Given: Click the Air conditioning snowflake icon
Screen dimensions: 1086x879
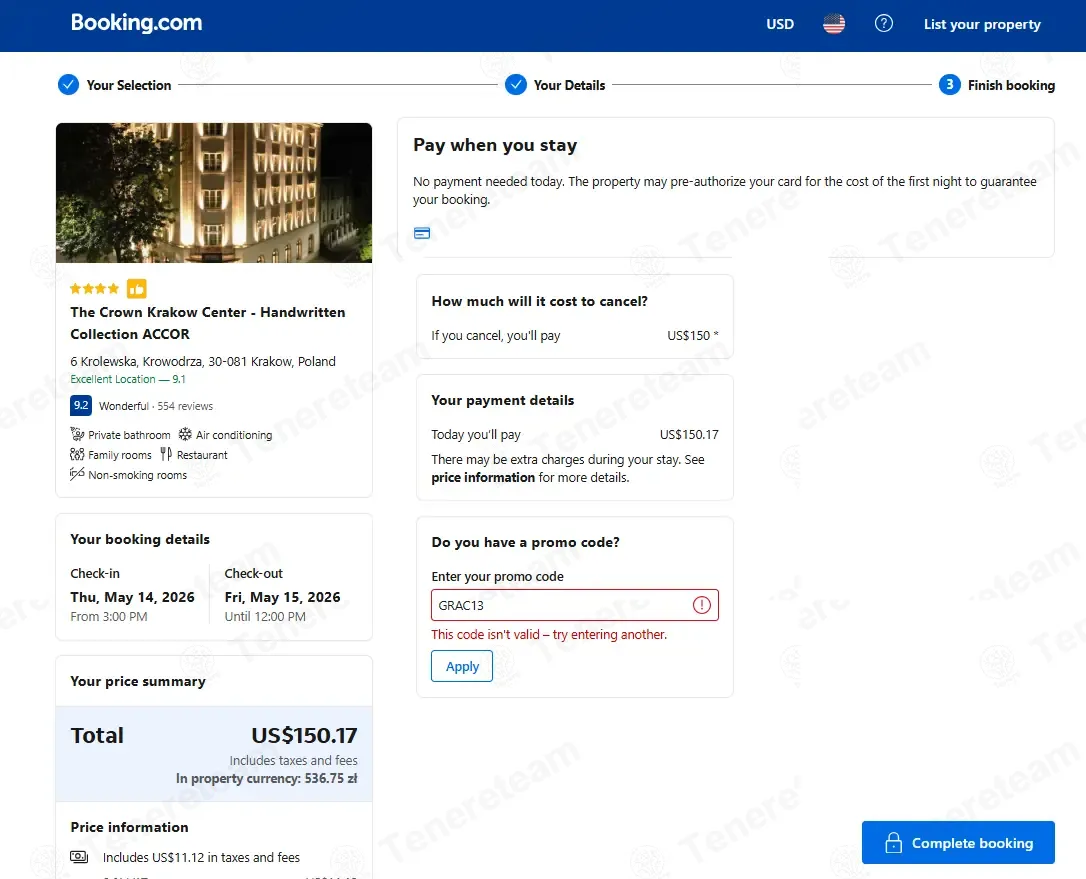Looking at the screenshot, I should [185, 434].
